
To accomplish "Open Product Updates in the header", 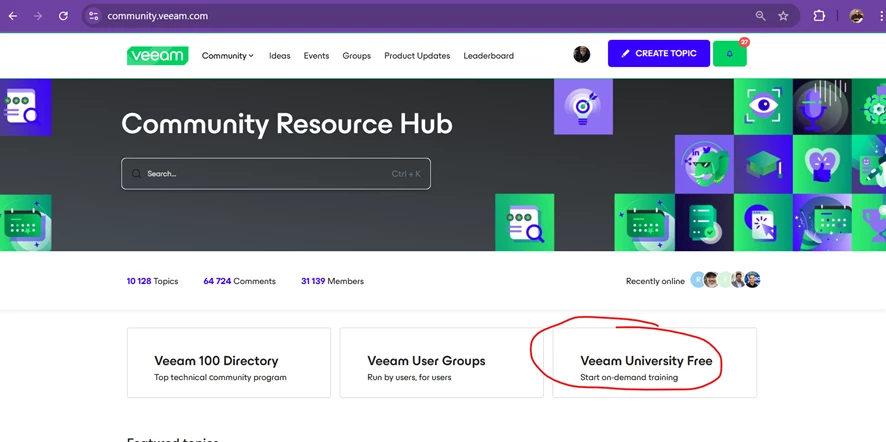I will point(417,55).
